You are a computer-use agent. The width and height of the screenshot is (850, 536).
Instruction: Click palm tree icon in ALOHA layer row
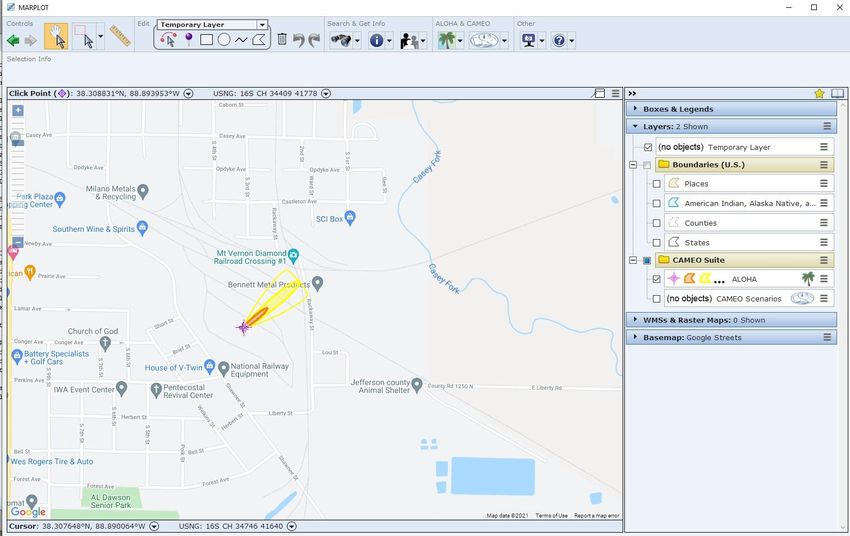tap(808, 279)
